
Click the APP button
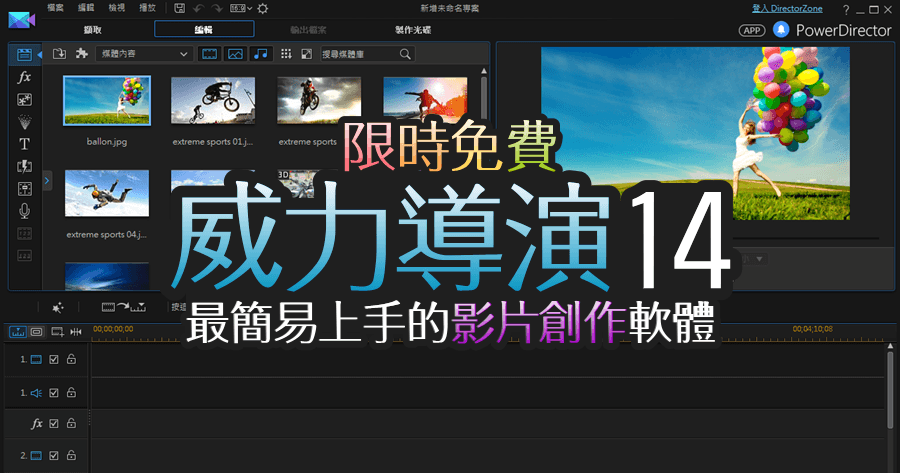(x=752, y=30)
